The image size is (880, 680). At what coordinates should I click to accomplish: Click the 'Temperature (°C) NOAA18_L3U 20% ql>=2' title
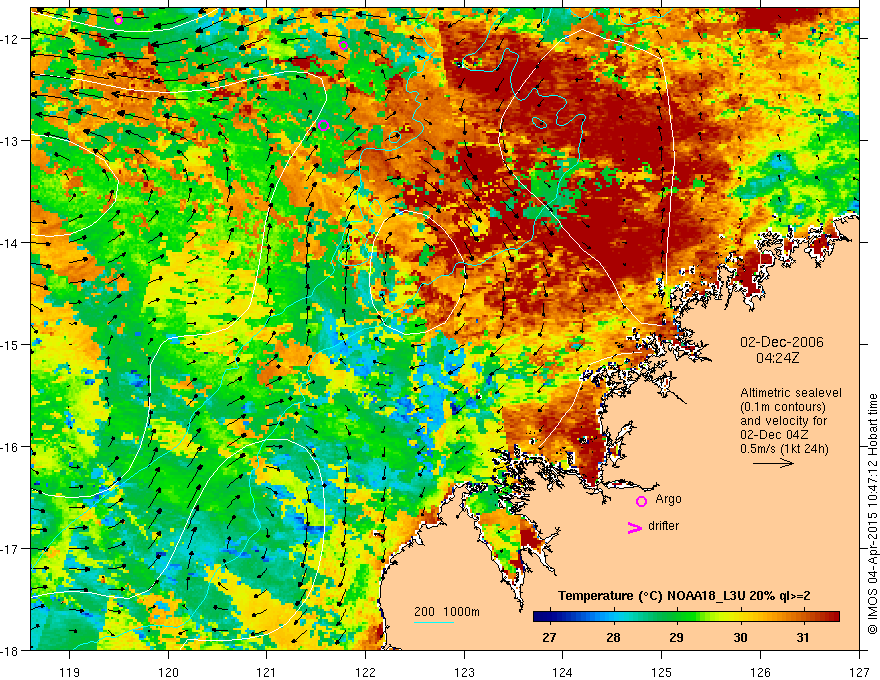(x=684, y=596)
